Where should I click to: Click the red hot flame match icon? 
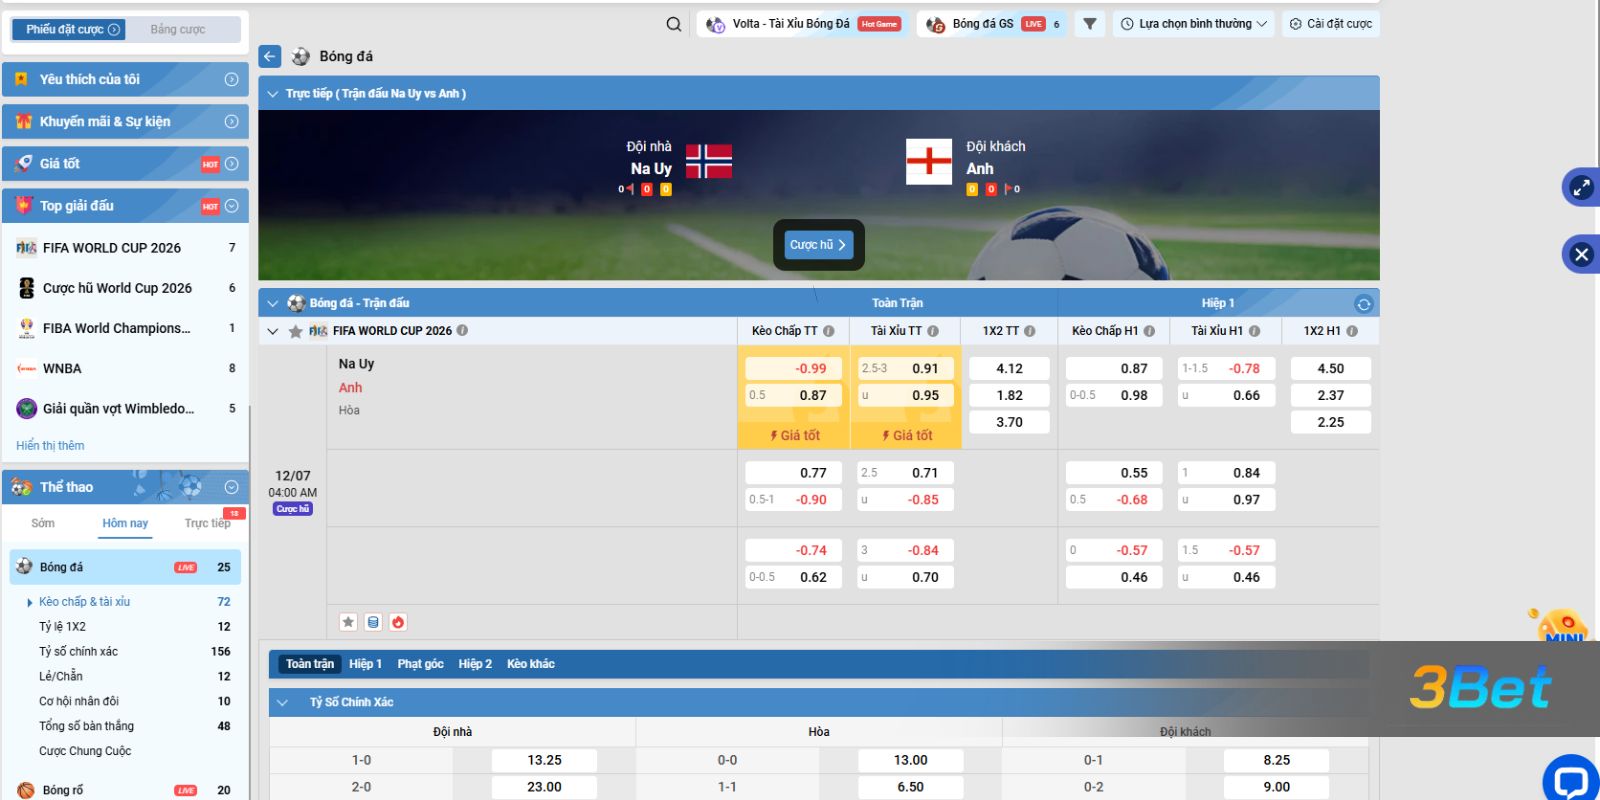(398, 622)
